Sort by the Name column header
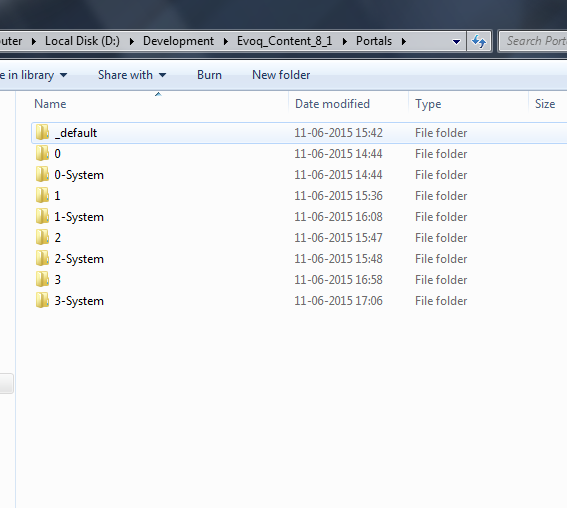The image size is (567, 508). pyautogui.click(x=50, y=104)
